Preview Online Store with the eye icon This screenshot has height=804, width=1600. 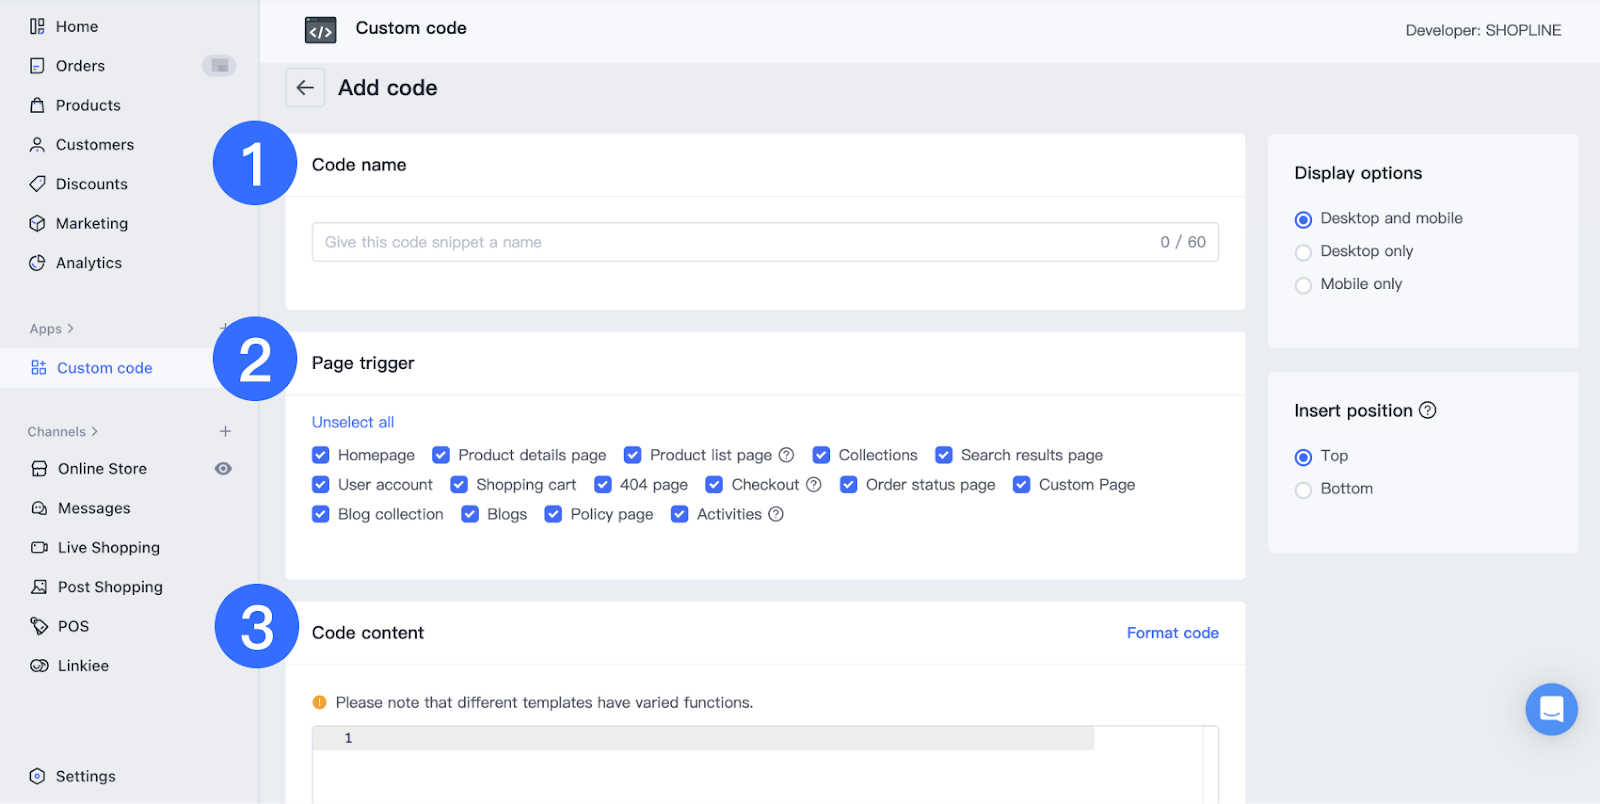coord(223,469)
